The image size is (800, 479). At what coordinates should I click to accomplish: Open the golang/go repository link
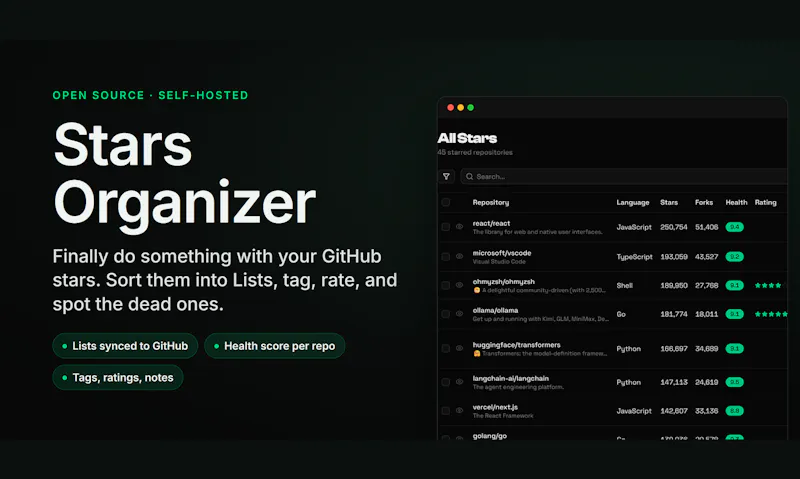[490, 436]
